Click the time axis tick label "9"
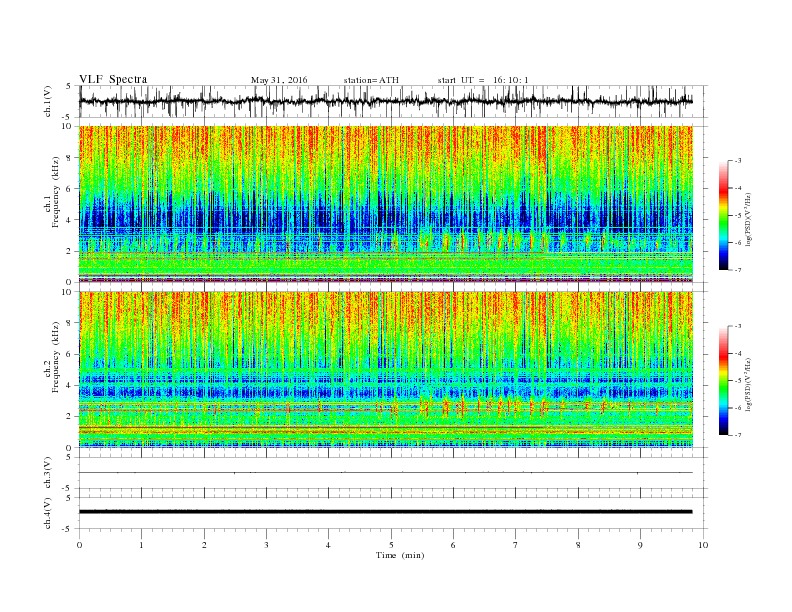792x612 pixels. (x=640, y=545)
